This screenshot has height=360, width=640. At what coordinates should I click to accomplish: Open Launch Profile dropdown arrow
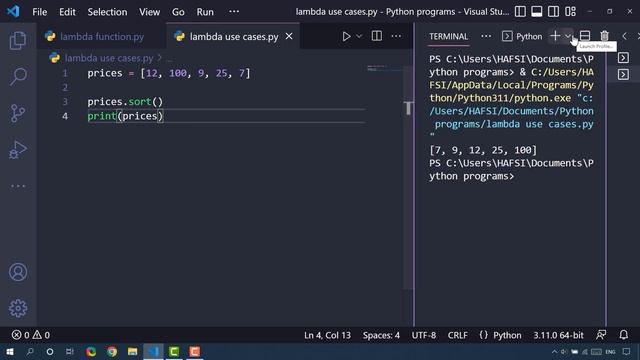(568, 36)
